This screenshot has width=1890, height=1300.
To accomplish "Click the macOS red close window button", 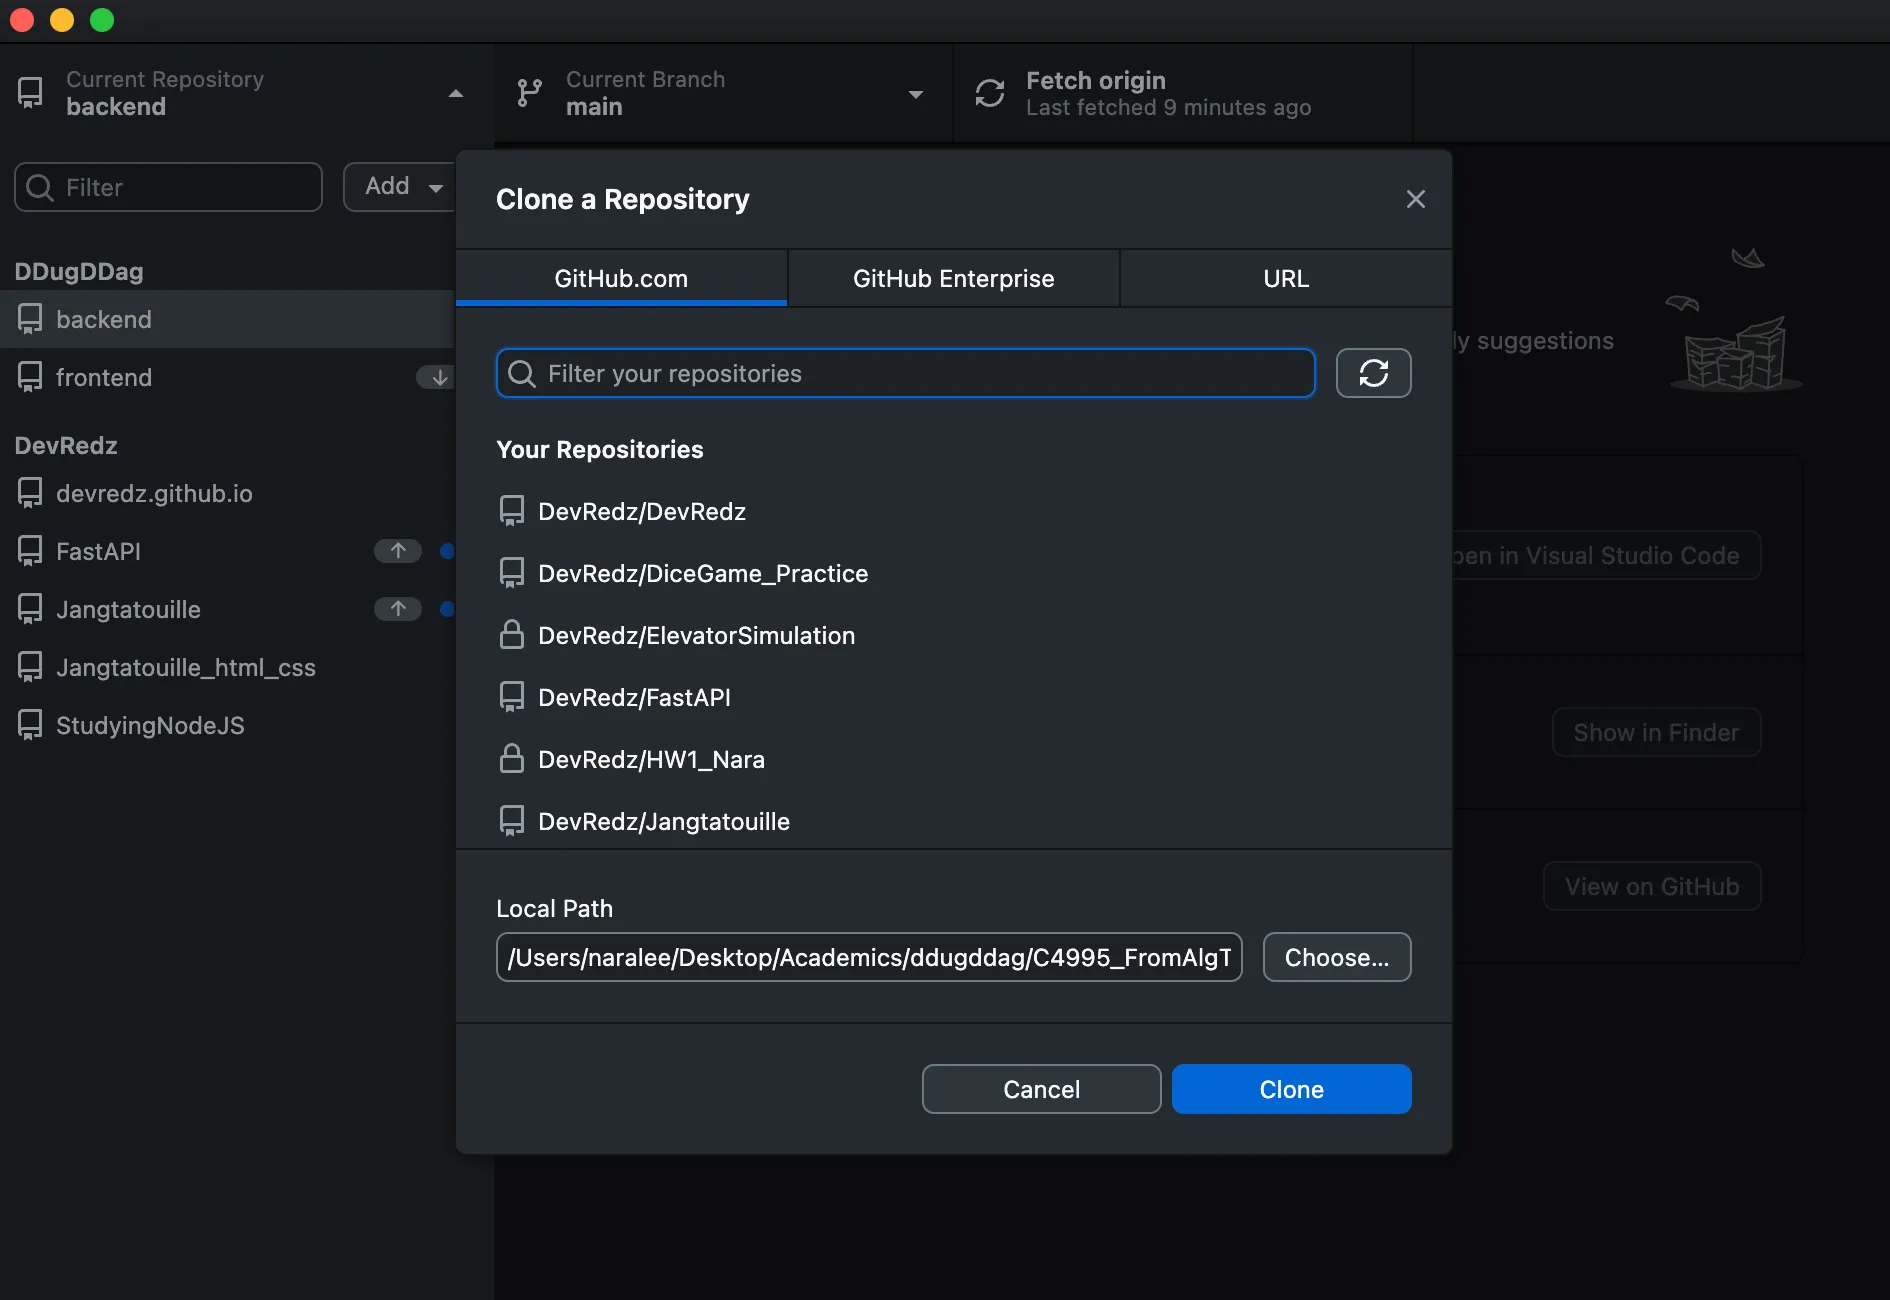I will click(22, 20).
